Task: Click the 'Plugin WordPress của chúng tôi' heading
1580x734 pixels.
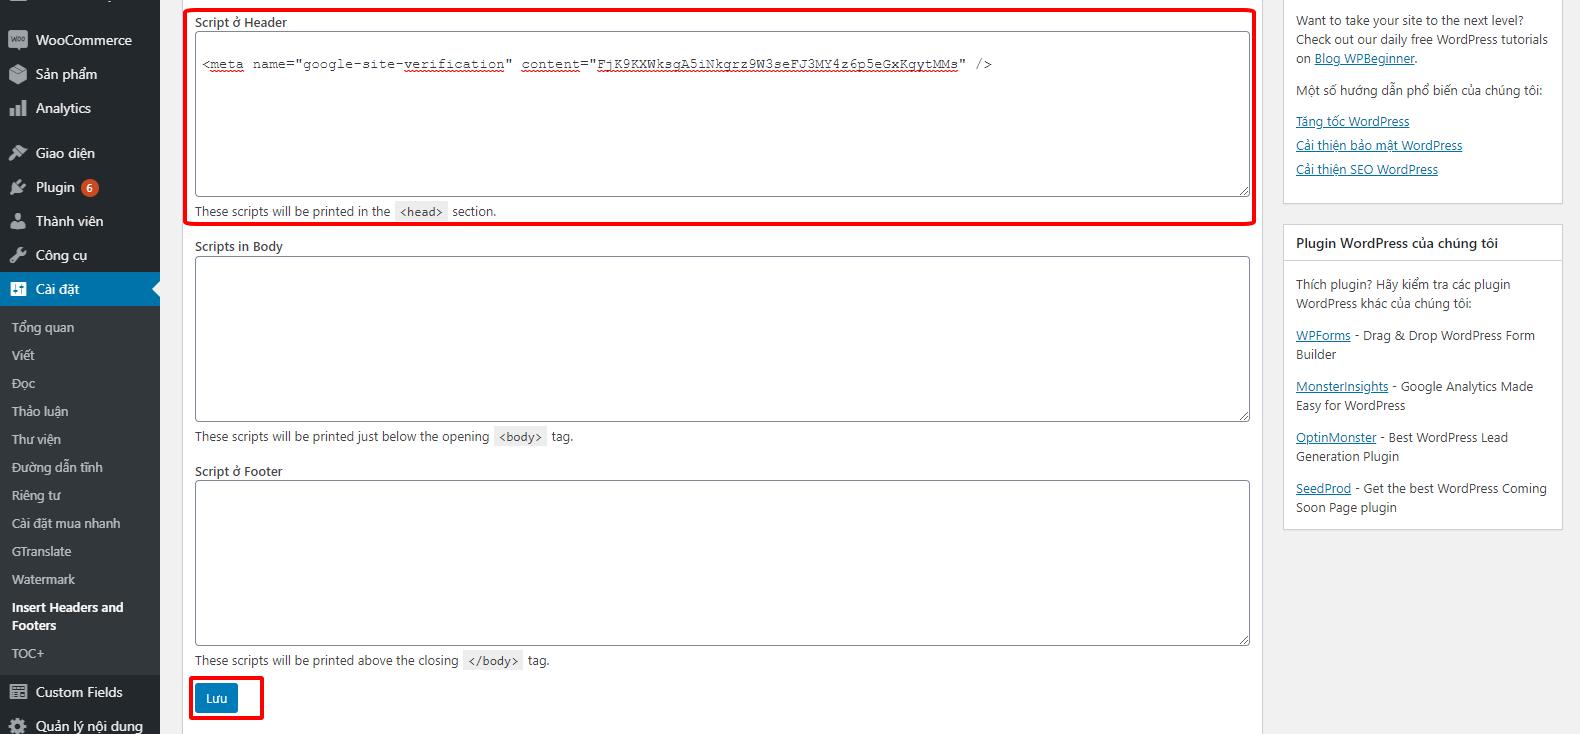Action: (1396, 243)
